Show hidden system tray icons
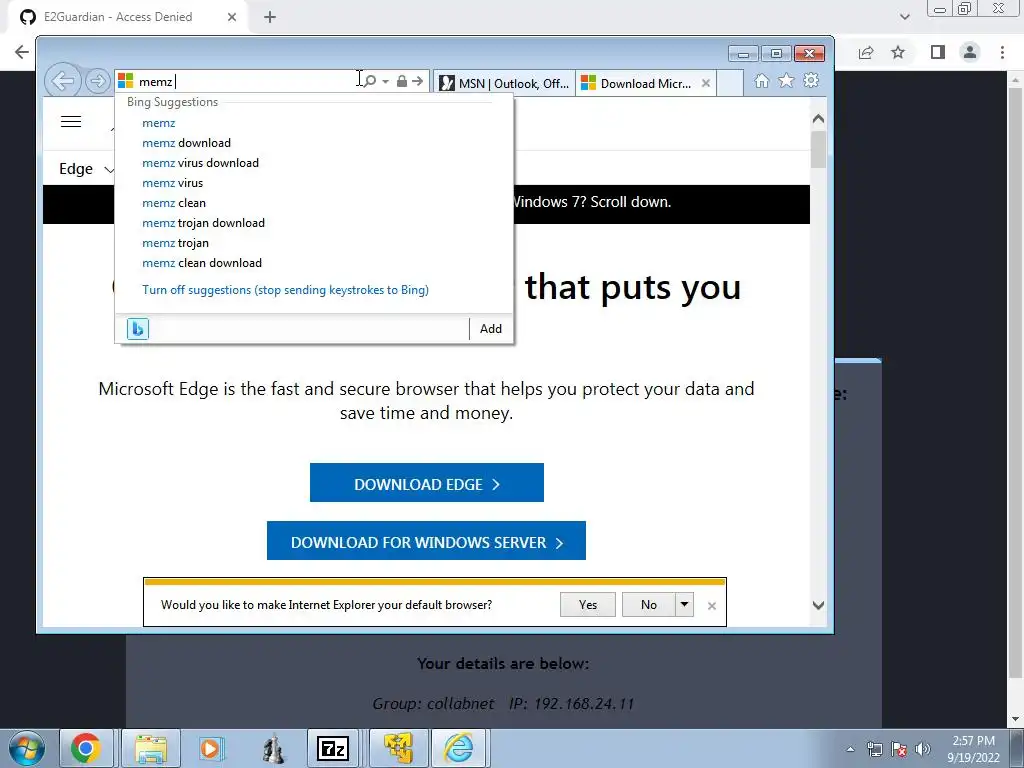 pos(850,750)
